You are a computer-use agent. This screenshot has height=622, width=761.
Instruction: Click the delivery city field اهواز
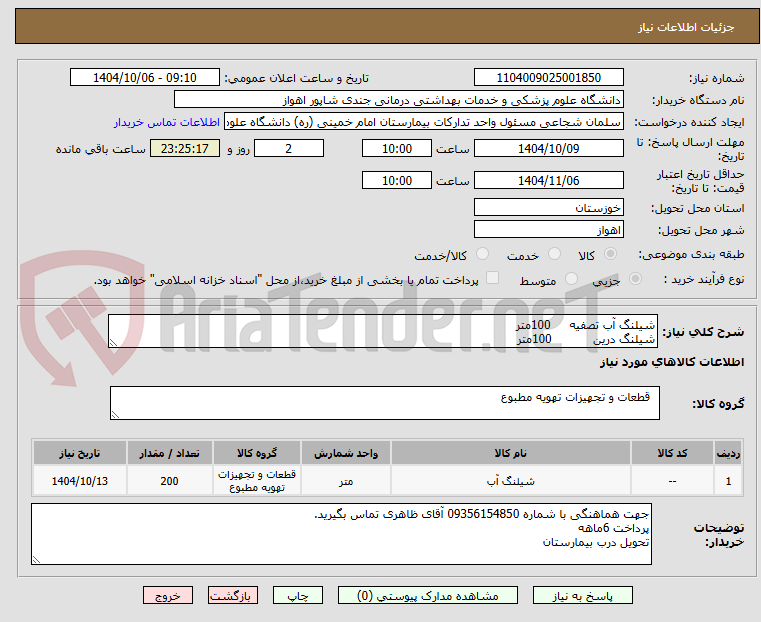click(548, 229)
